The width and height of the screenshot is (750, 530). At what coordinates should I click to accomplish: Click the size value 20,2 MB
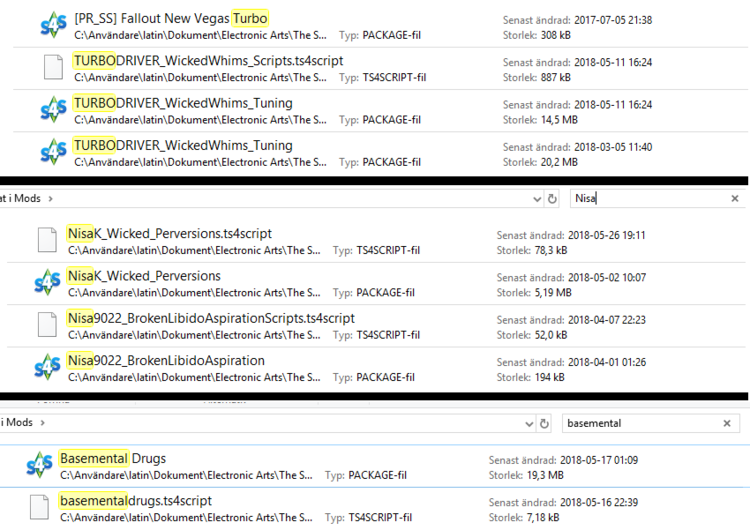pos(559,162)
